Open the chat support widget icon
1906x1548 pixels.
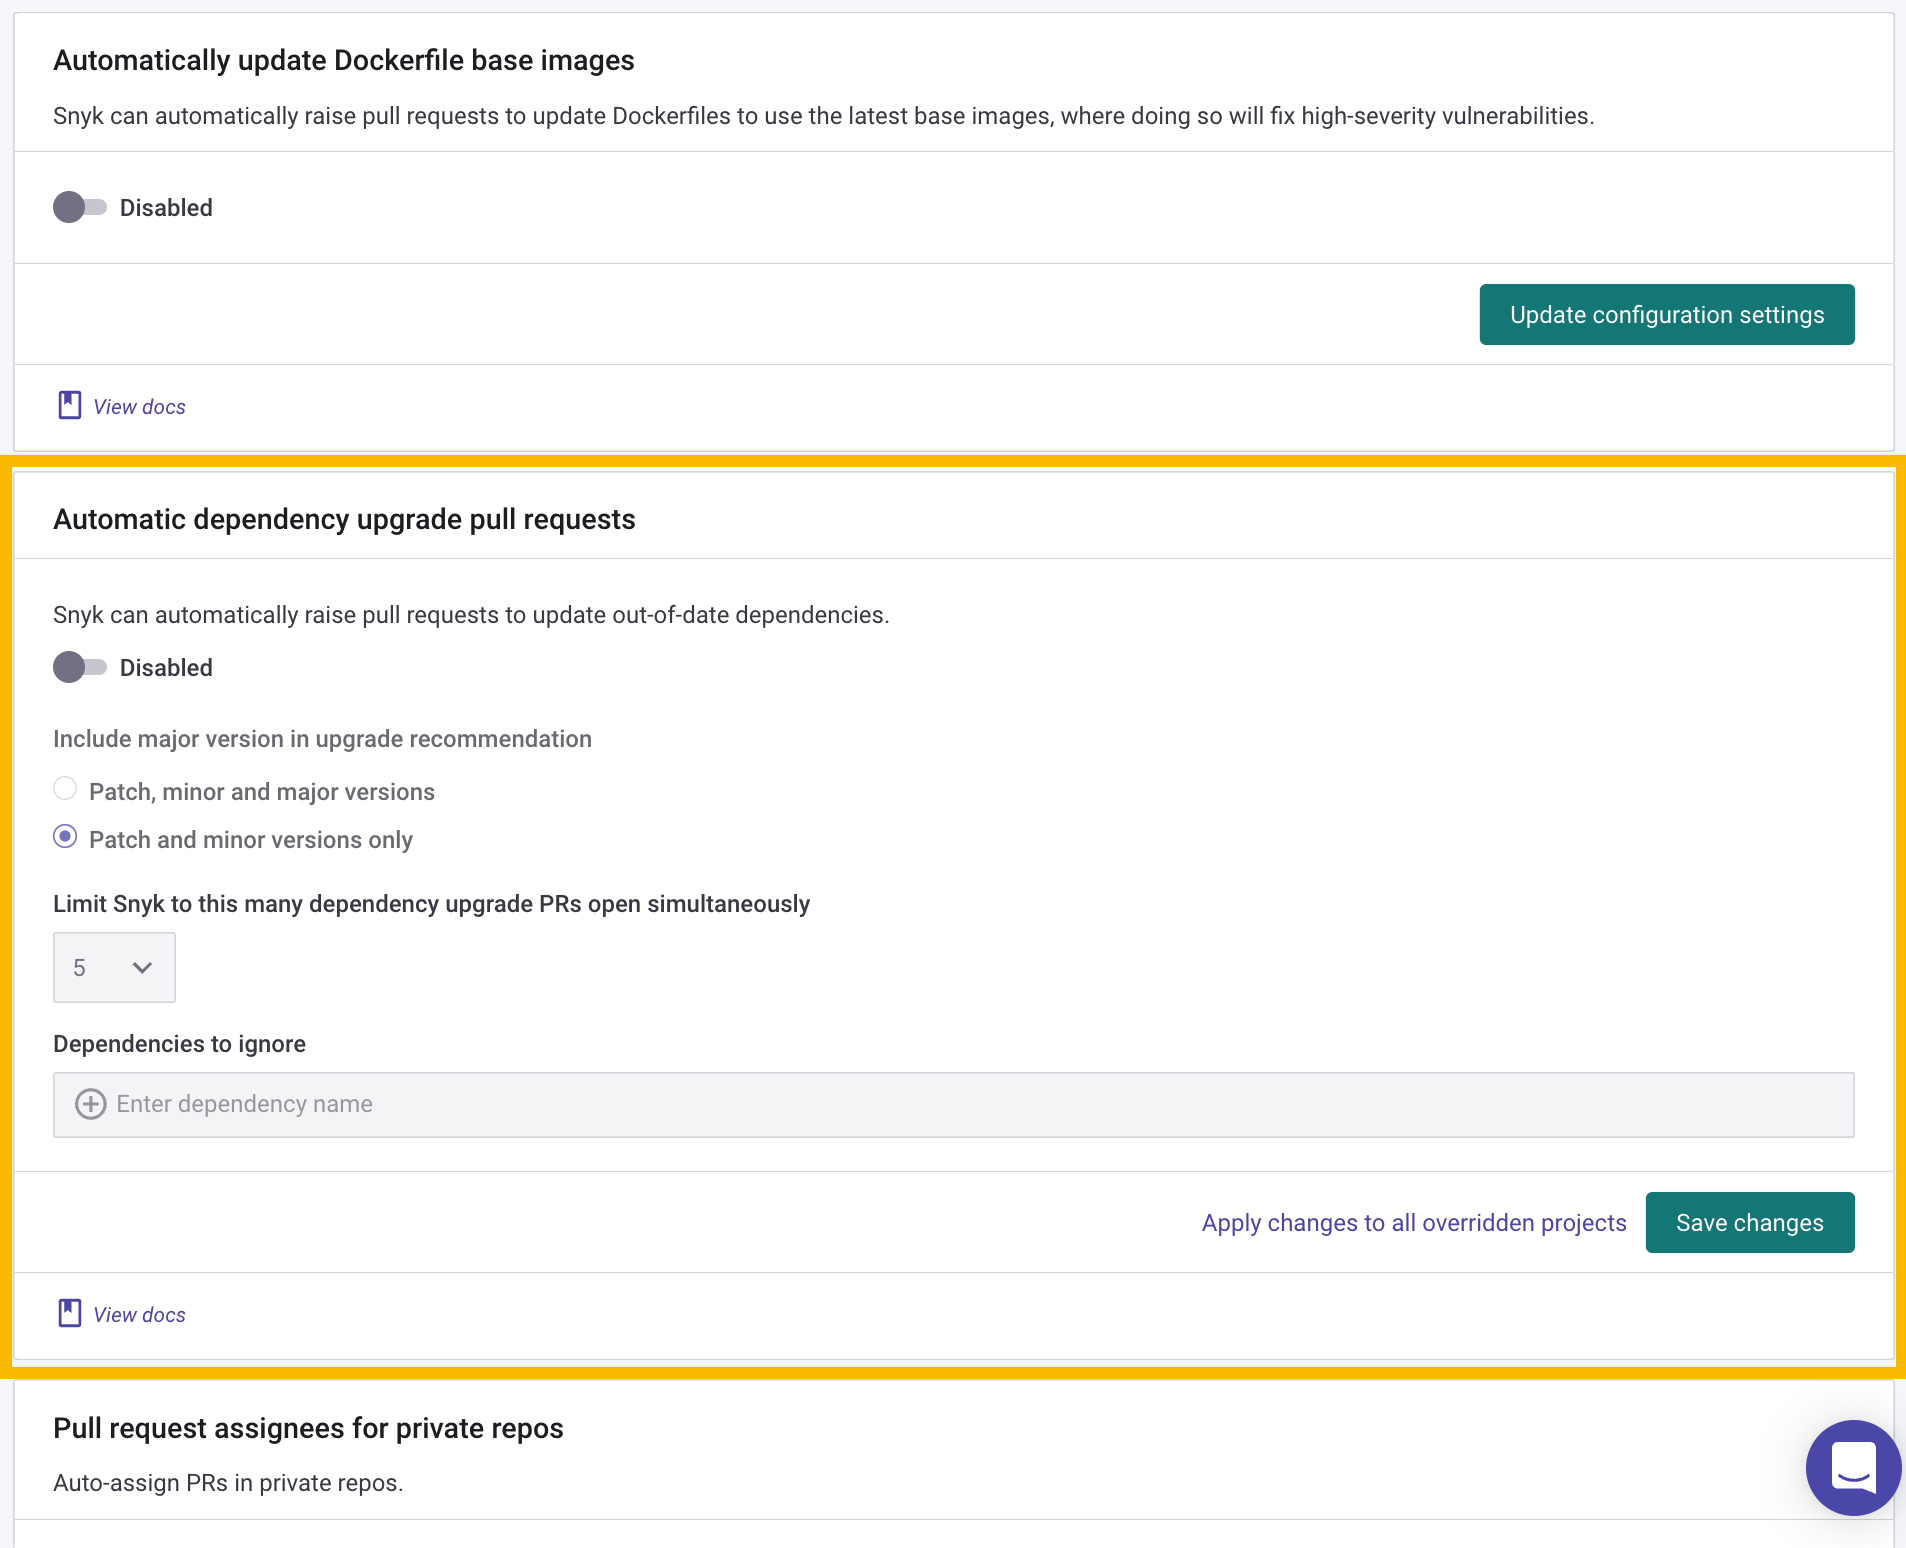pyautogui.click(x=1853, y=1468)
